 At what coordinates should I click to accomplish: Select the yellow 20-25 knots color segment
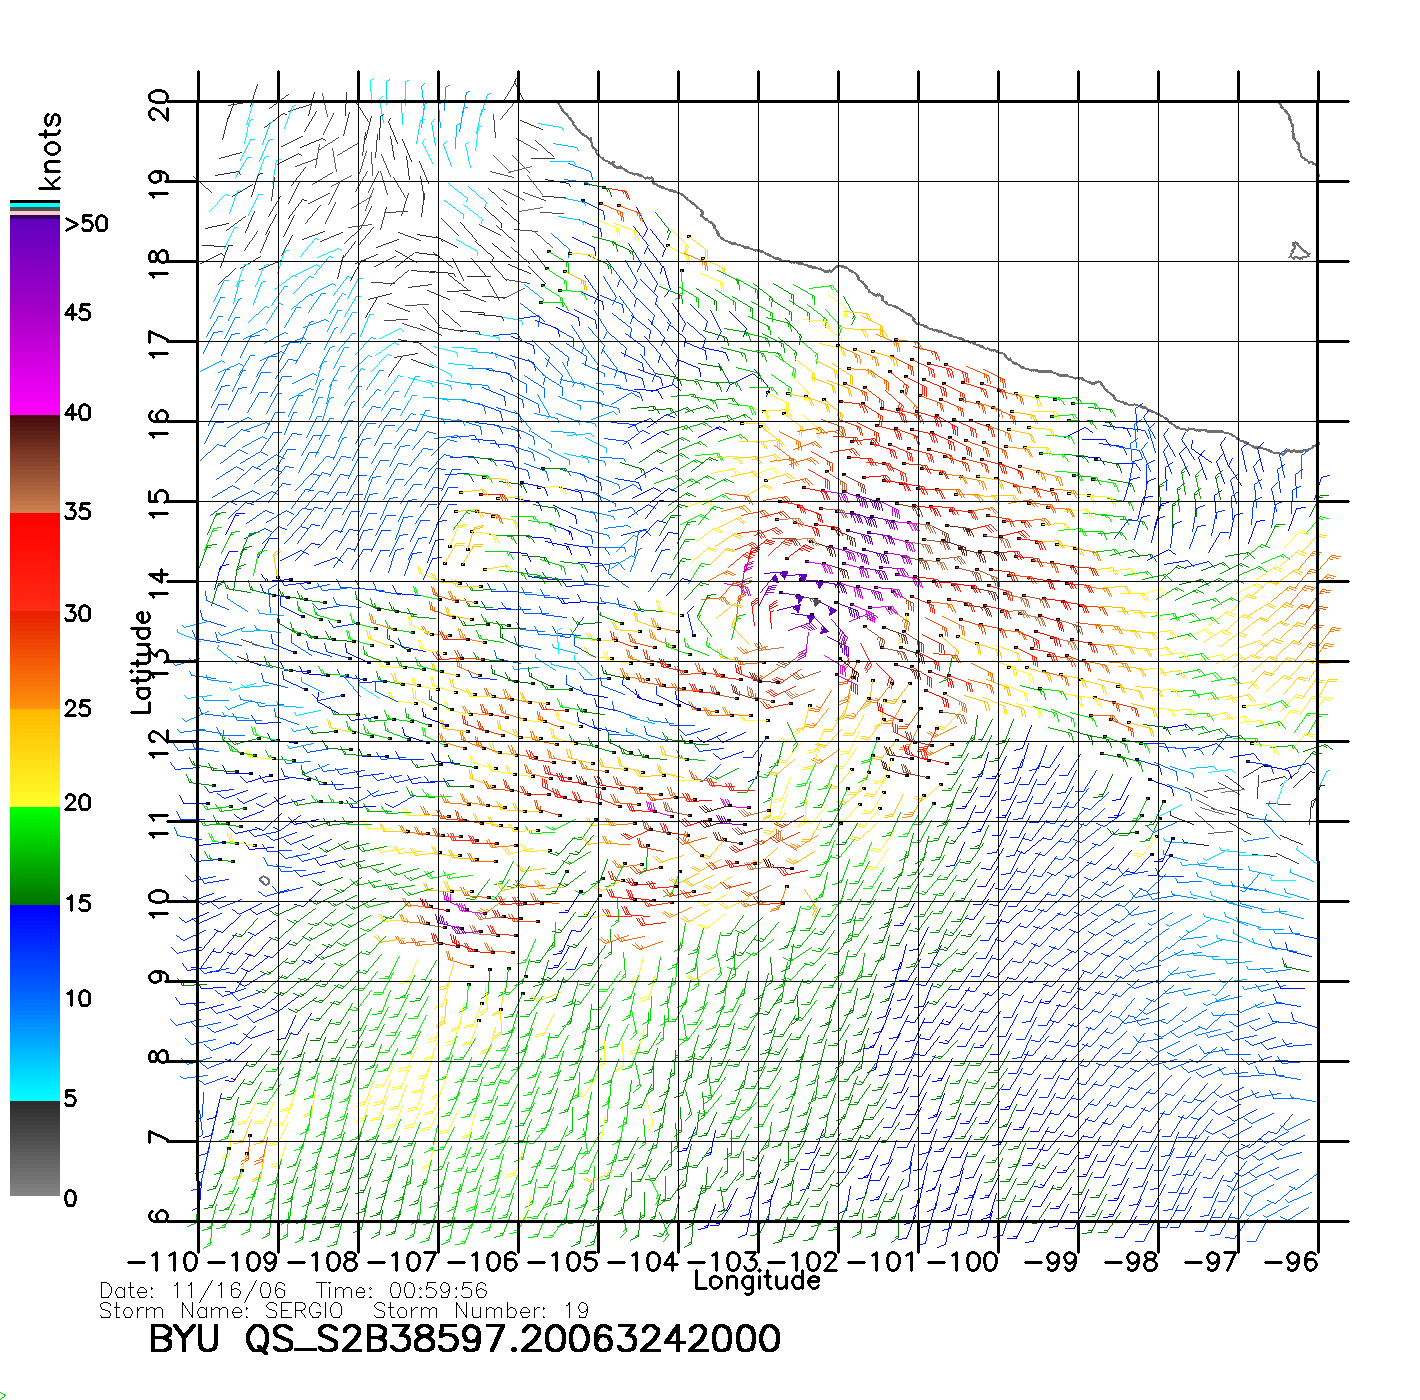(35, 757)
